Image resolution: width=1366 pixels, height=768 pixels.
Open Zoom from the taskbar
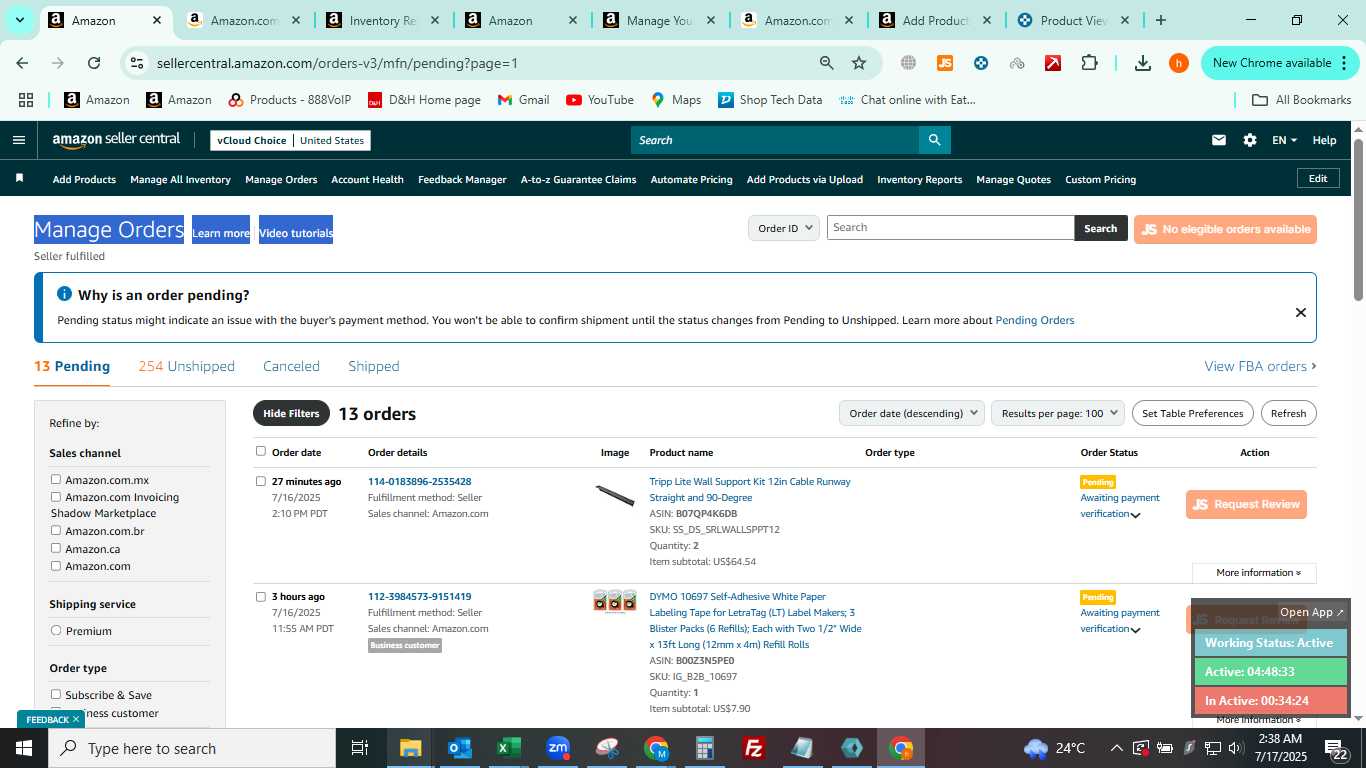pos(558,748)
